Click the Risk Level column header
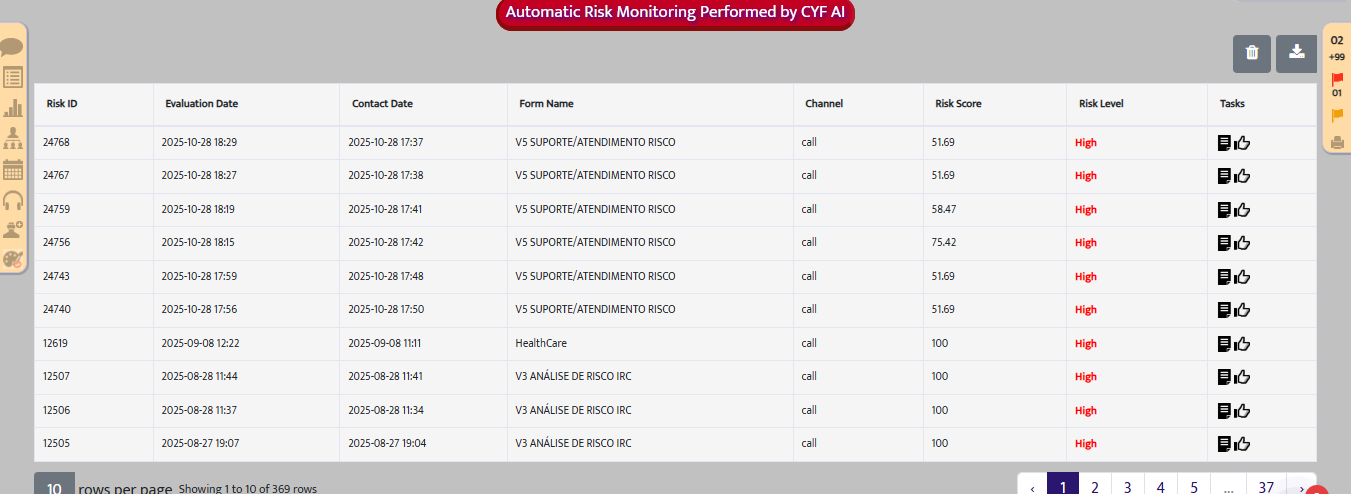This screenshot has width=1351, height=494. coord(1102,104)
